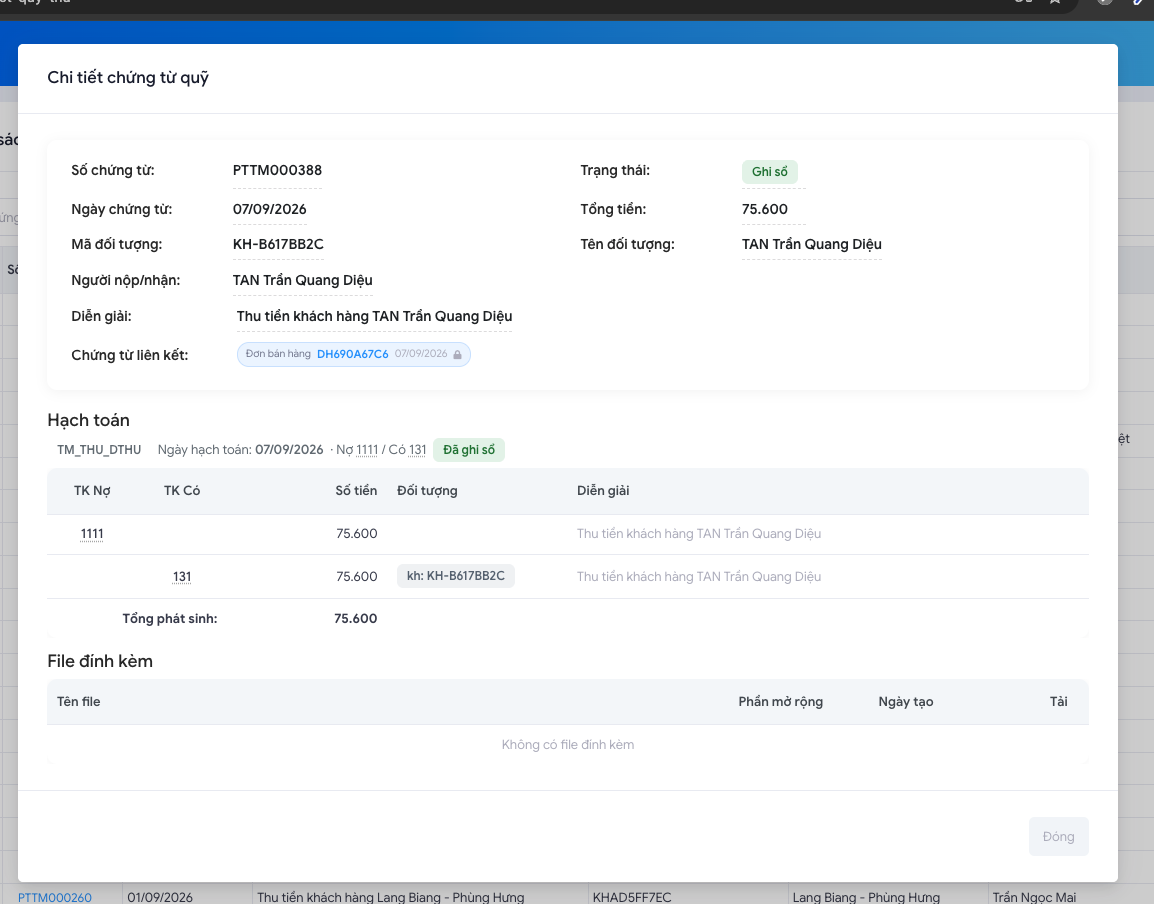The width and height of the screenshot is (1154, 904).
Task: Click the lock icon on linked order chip
Action: coord(457,355)
